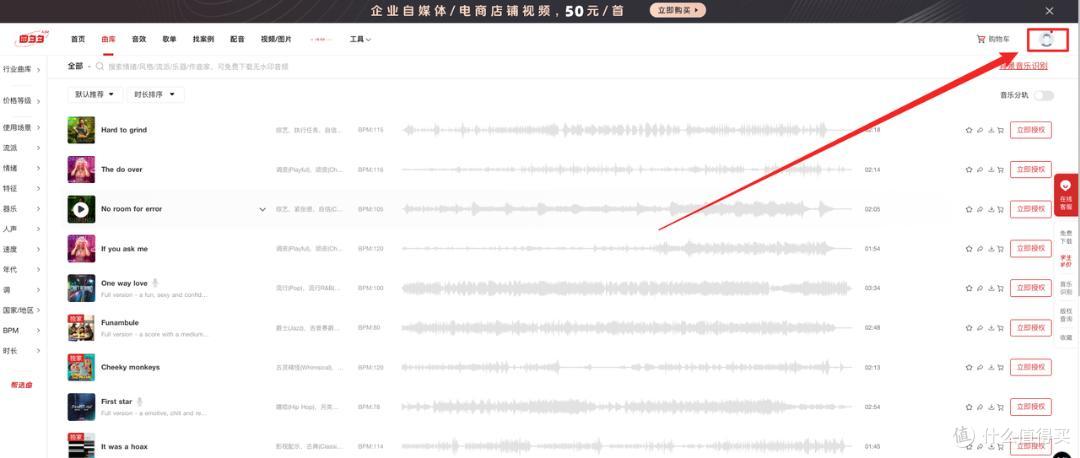Expand the BPM filter in sidebar
Viewport: 1080px width, 458px height.
coord(21,331)
